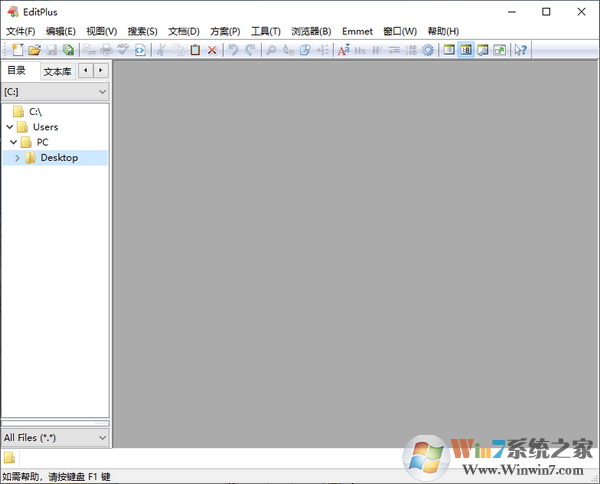
Task: Create a new document from the toolbar
Action: point(18,50)
